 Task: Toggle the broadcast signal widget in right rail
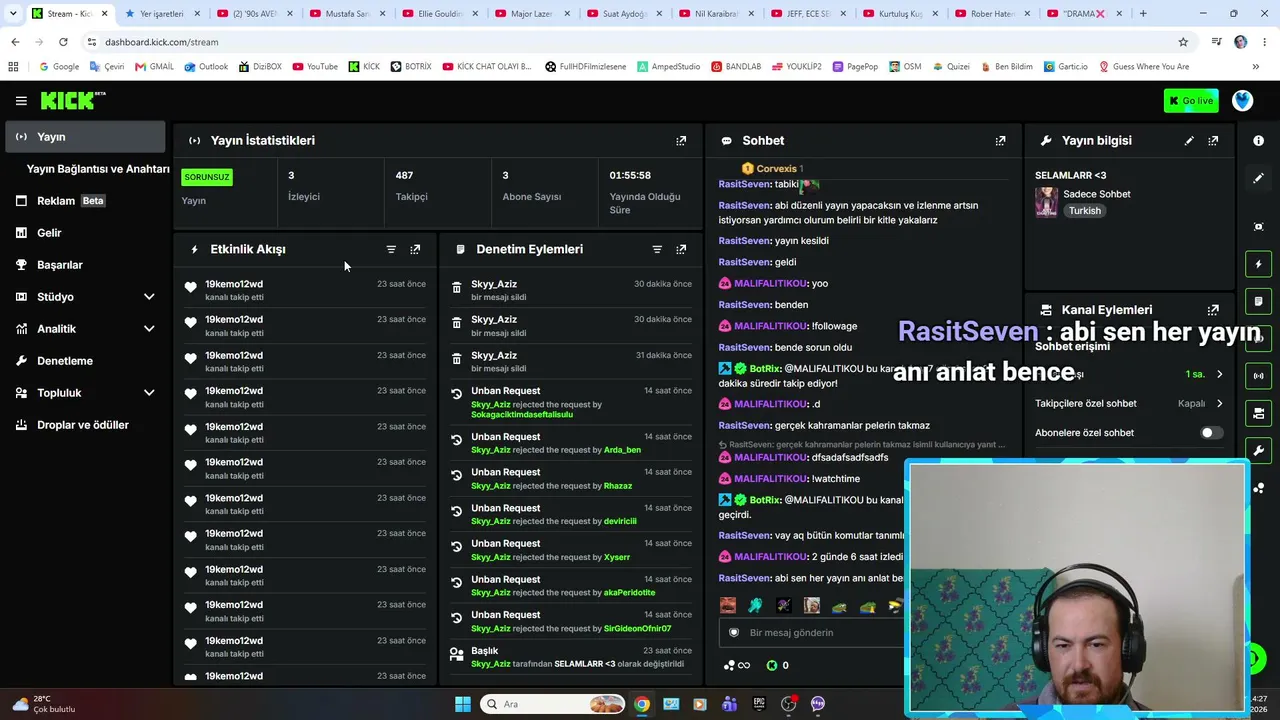pyautogui.click(x=1258, y=376)
